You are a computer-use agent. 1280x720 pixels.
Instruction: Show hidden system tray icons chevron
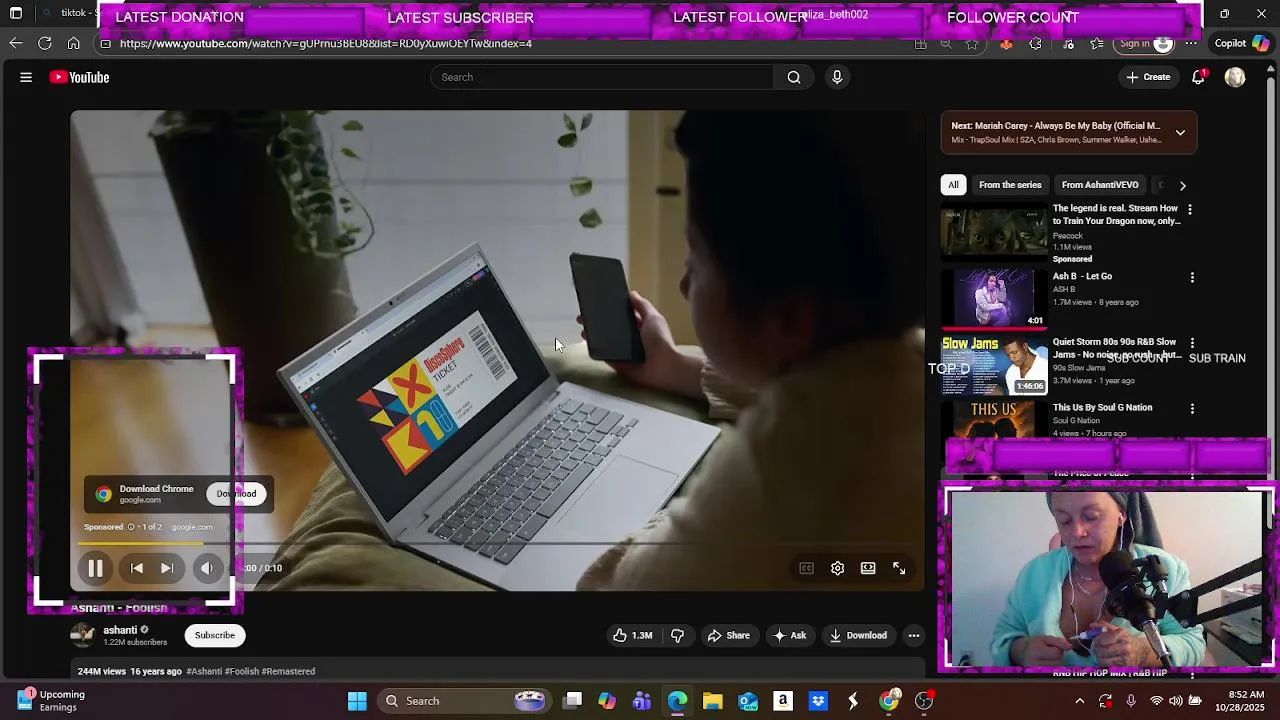(x=1080, y=701)
